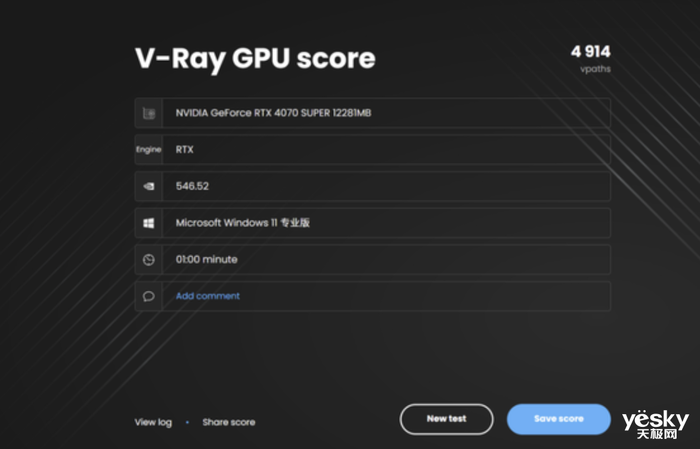Click the V-Ray GPU score heading
Image resolution: width=700 pixels, height=449 pixels.
[x=255, y=59]
